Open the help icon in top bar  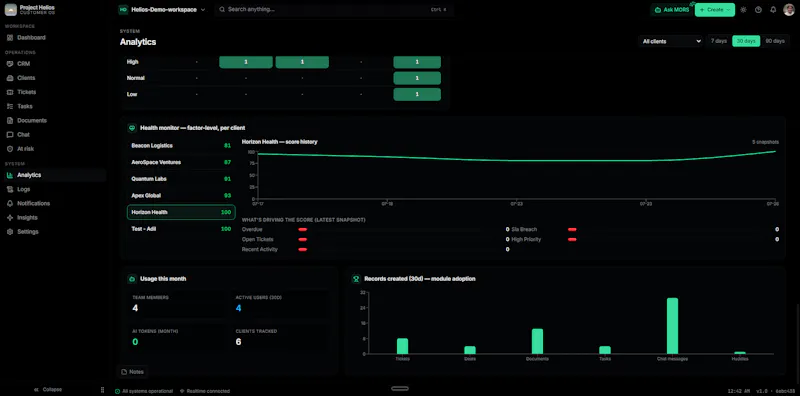(x=758, y=10)
